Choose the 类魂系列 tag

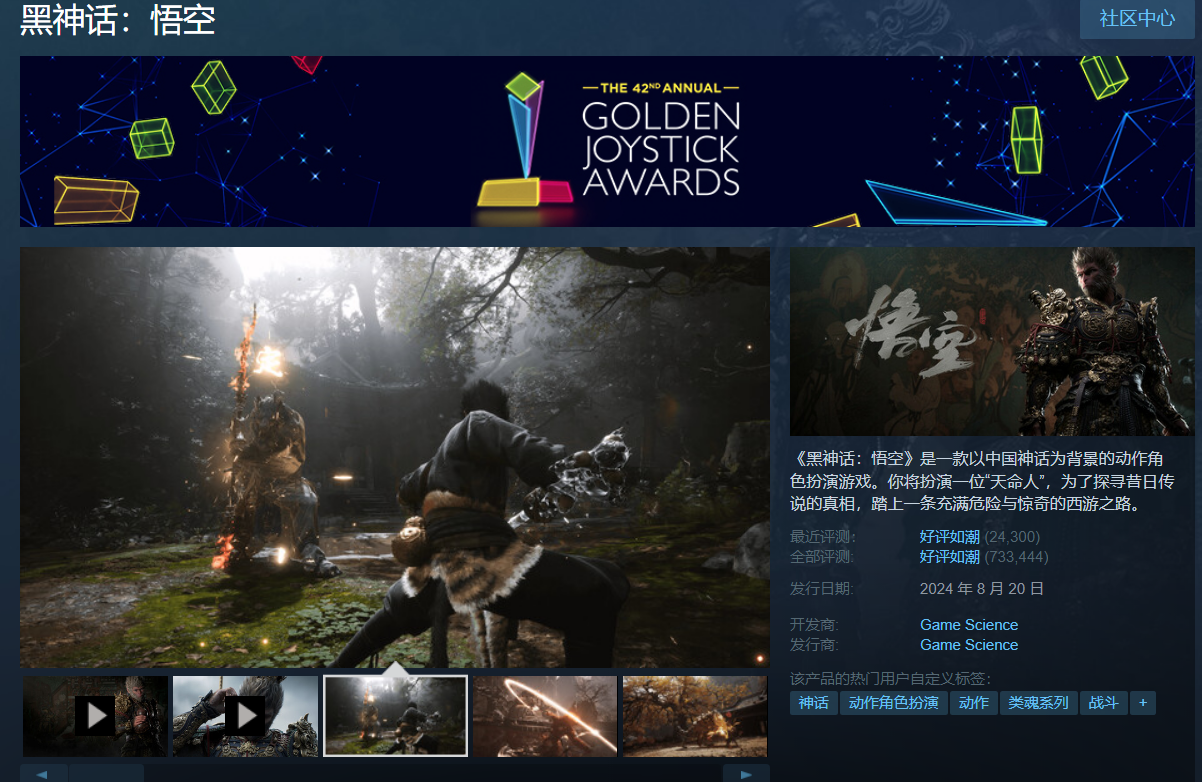[x=1038, y=703]
